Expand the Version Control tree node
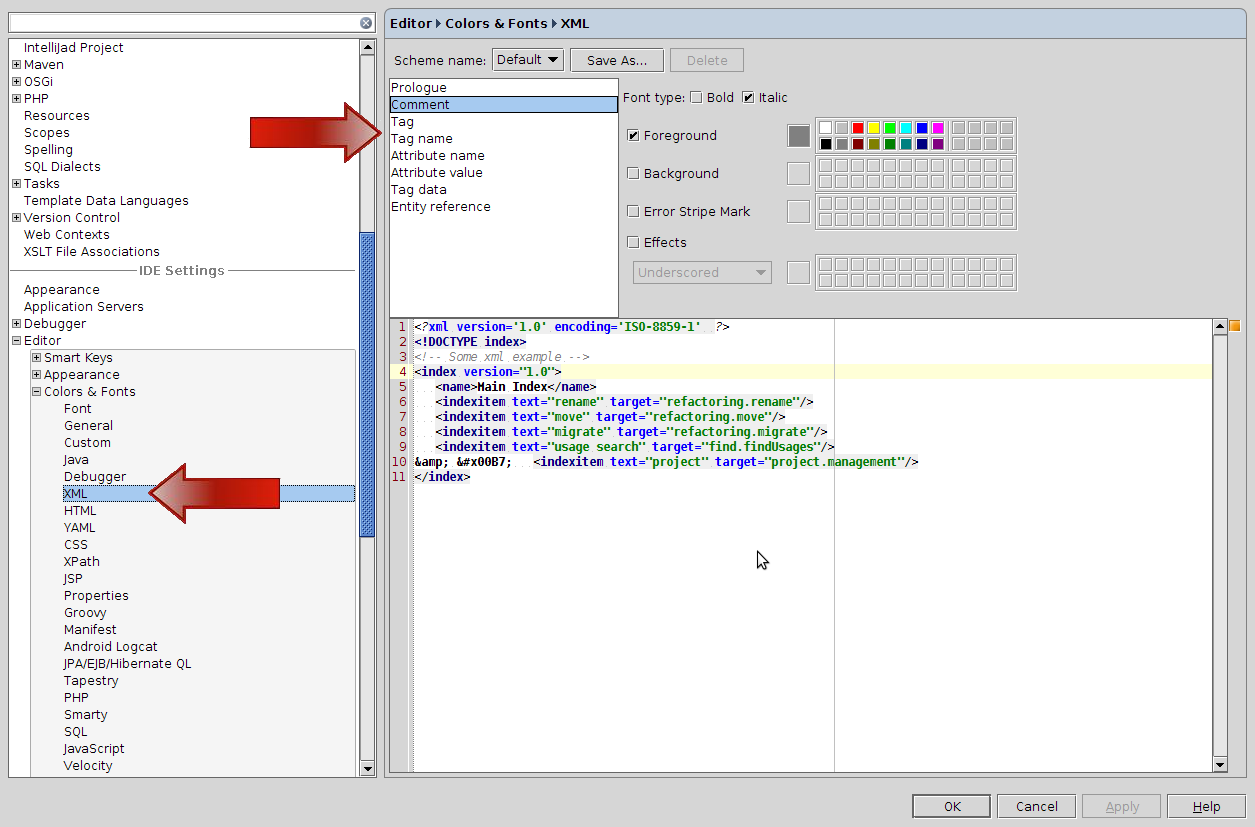1255x827 pixels. [x=16, y=218]
